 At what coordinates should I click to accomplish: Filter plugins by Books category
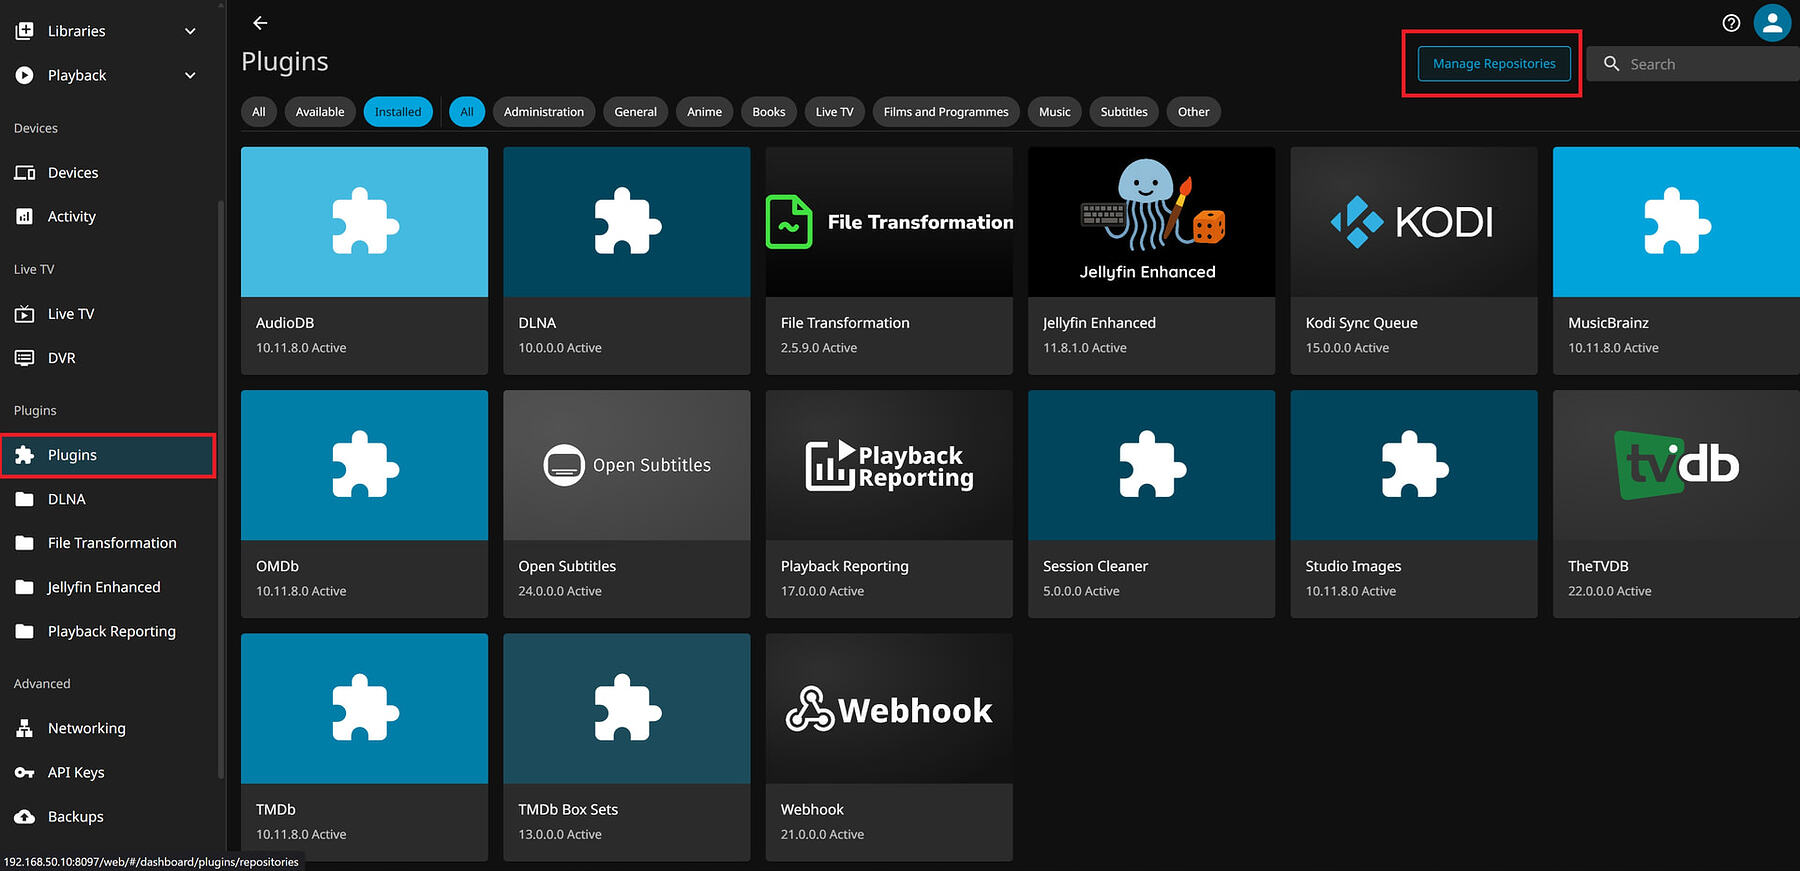769,112
